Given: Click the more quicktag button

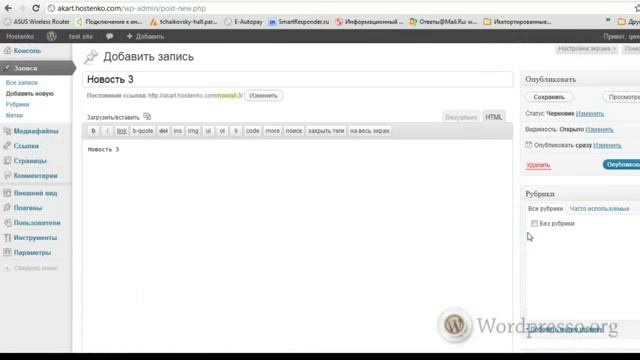Looking at the screenshot, I should [272, 131].
